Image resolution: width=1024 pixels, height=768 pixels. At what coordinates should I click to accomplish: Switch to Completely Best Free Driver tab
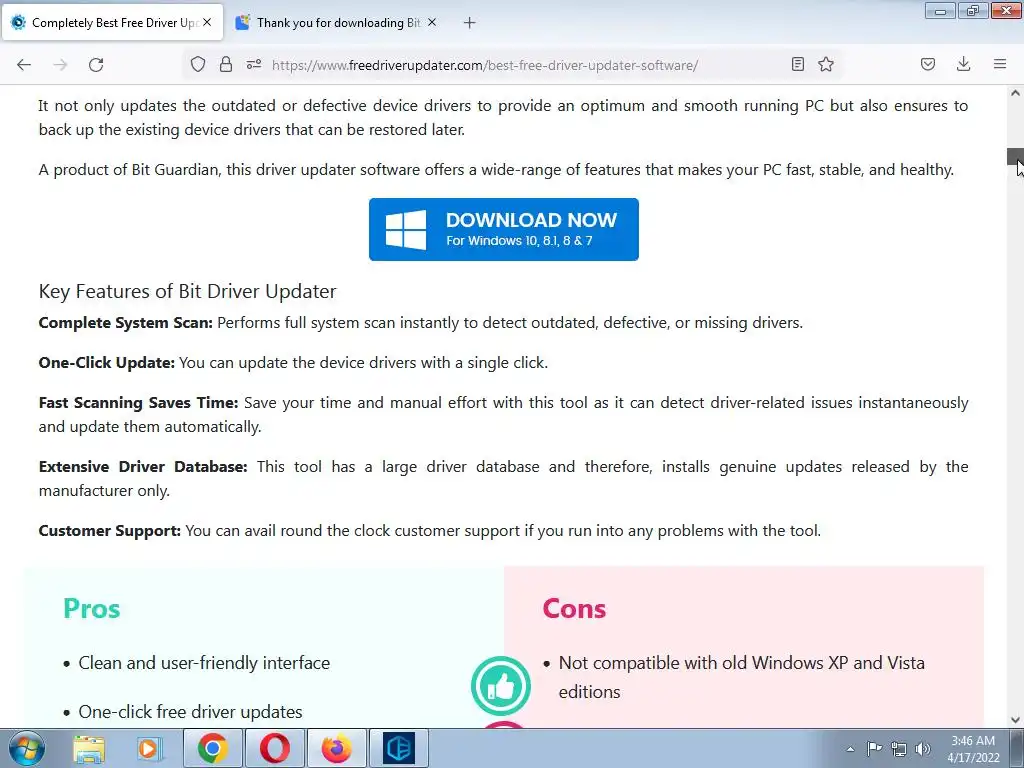(112, 23)
